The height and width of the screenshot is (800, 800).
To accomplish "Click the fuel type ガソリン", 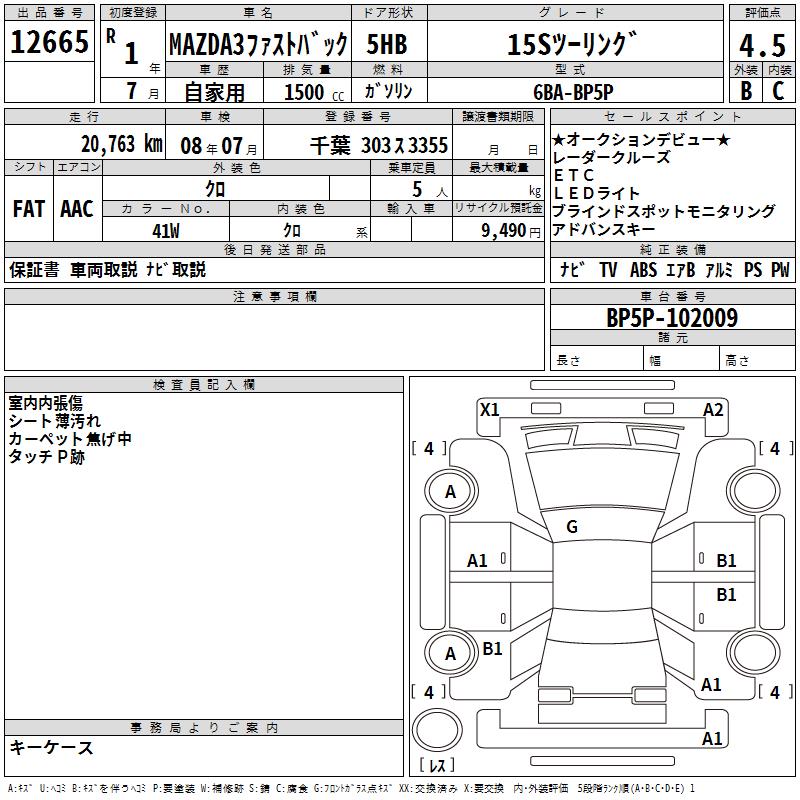I will click(388, 91).
